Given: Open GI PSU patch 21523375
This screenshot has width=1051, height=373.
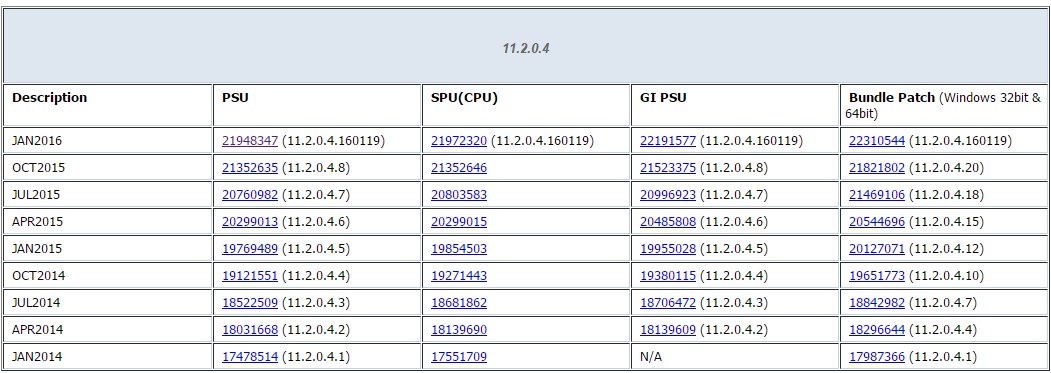Looking at the screenshot, I should (668, 168).
